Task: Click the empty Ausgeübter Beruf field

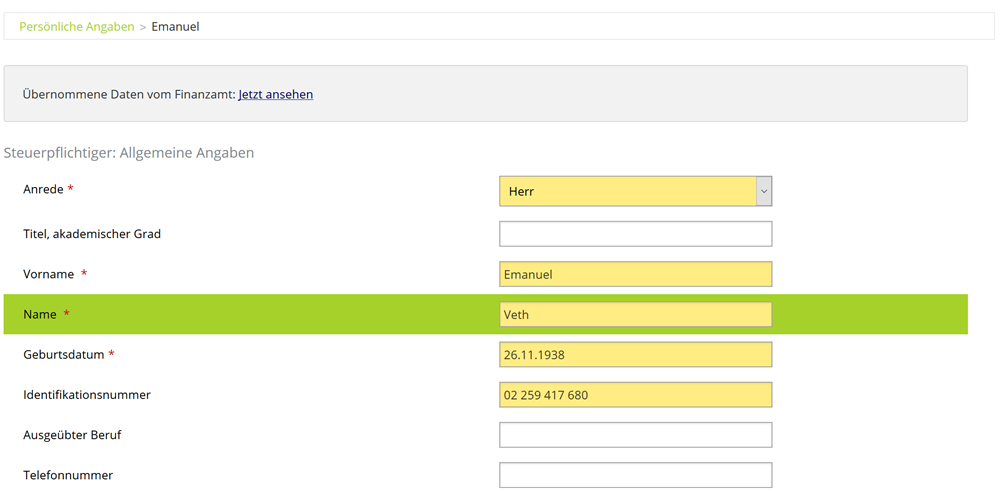Action: click(x=635, y=435)
